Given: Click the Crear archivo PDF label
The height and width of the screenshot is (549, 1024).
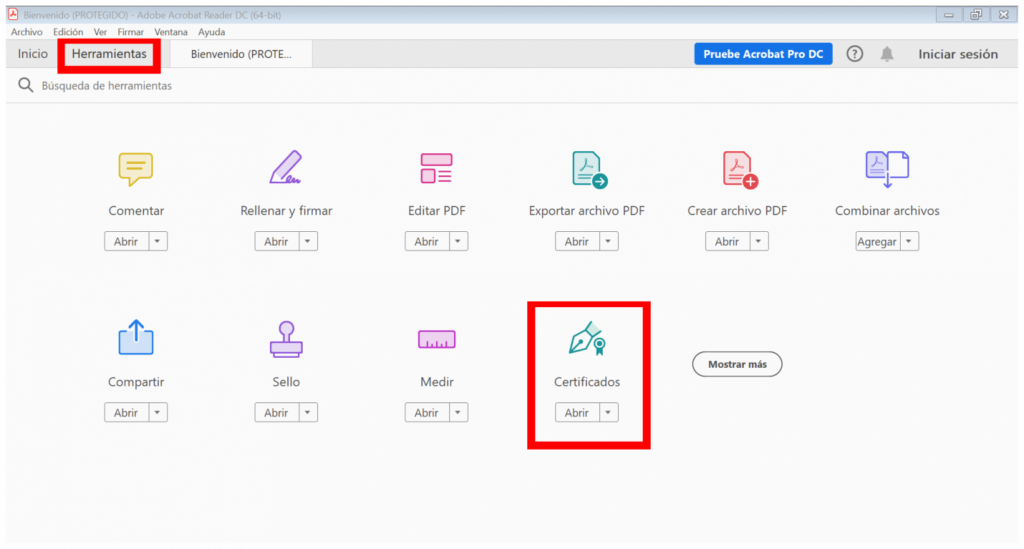Looking at the screenshot, I should click(x=737, y=211).
